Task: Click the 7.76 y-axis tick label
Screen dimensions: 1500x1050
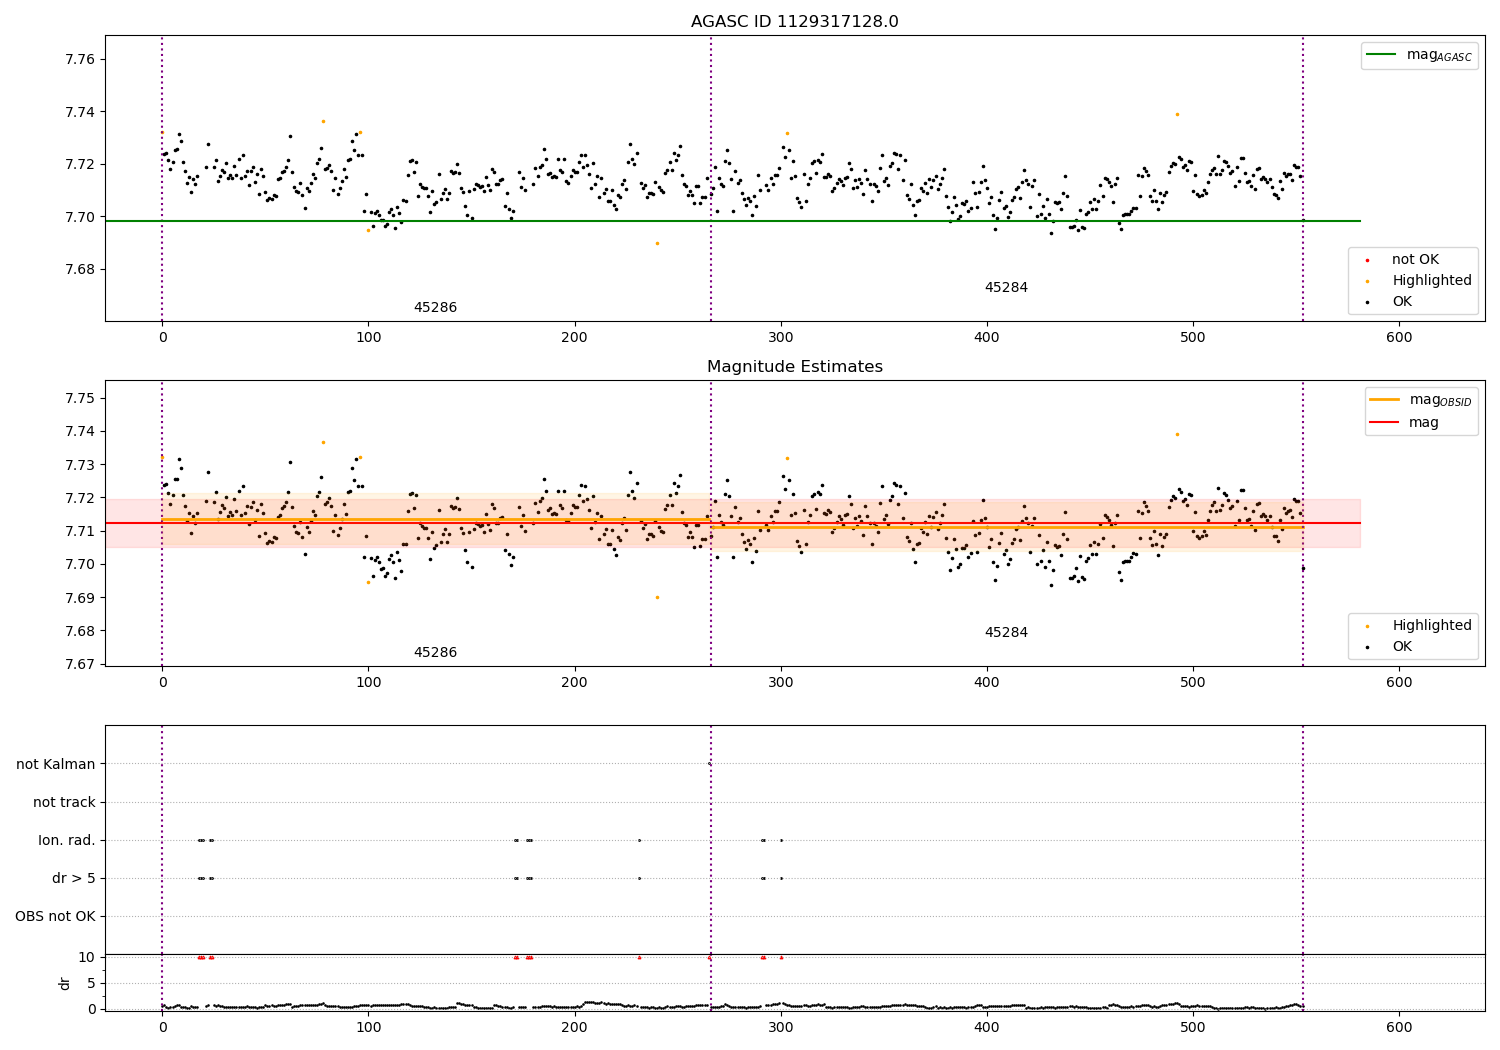Action: 78,60
